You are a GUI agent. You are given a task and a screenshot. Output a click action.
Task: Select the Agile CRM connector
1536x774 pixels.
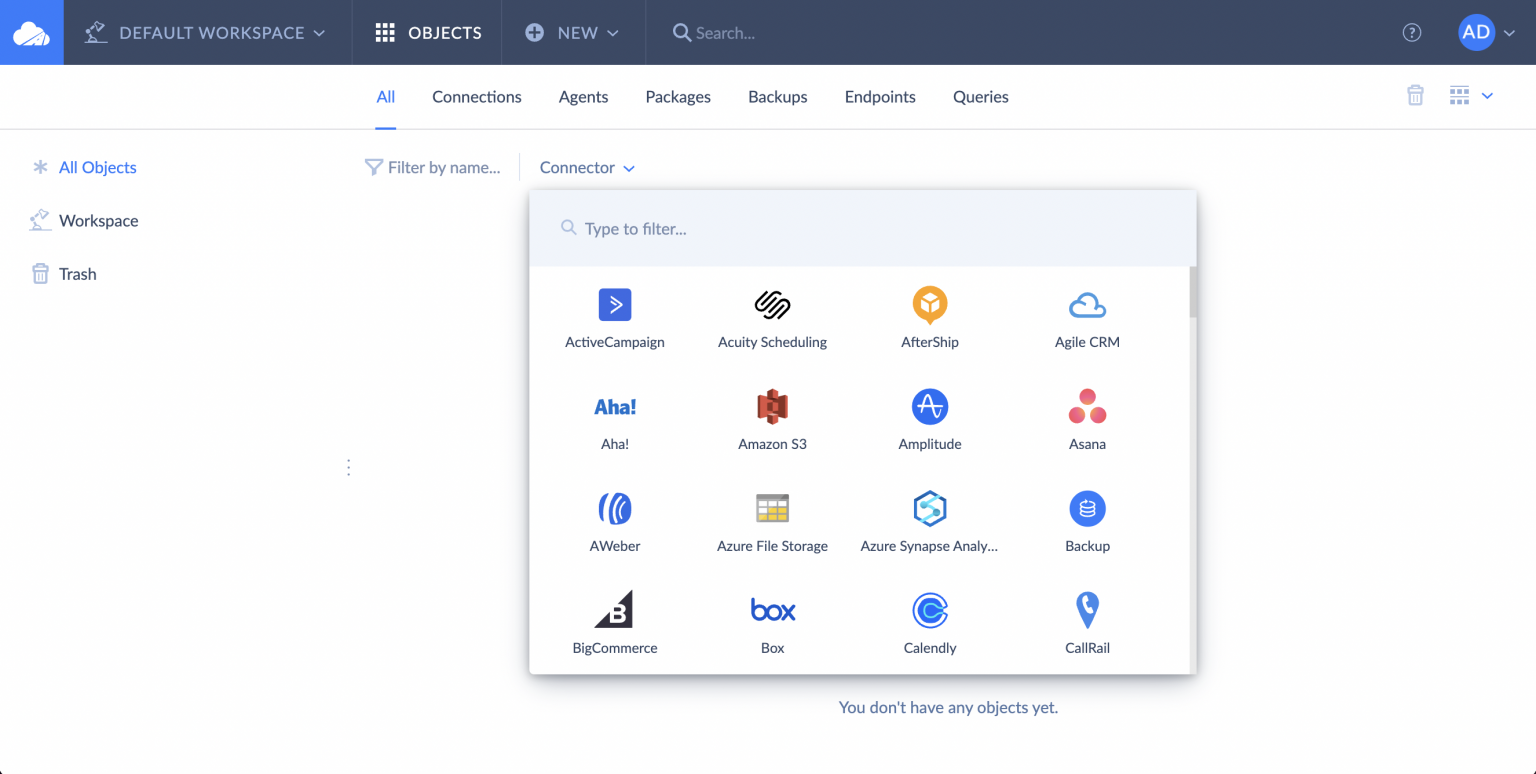(x=1086, y=317)
